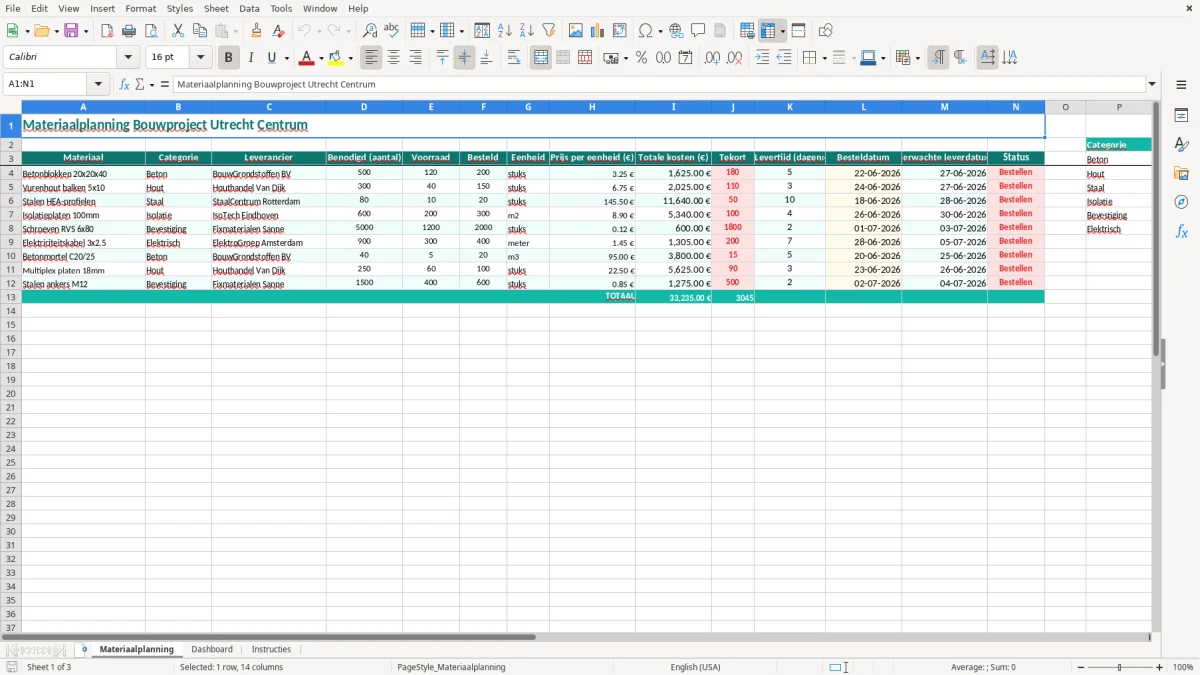Click into the Name Box showing A1:N1
The image size is (1200, 675).
click(46, 85)
